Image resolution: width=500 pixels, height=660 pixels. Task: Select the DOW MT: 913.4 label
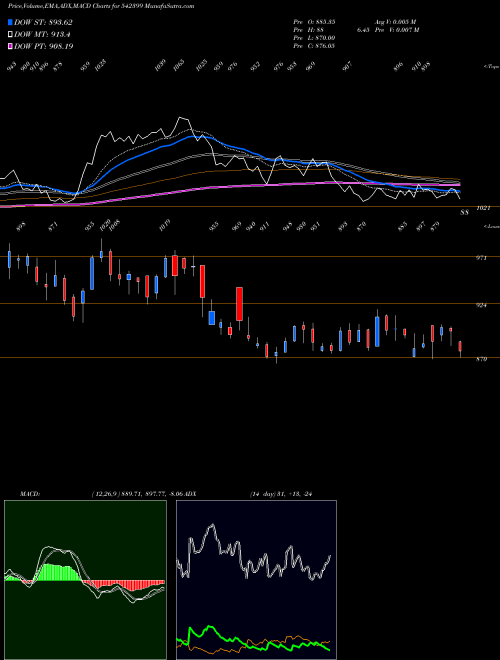click(42, 35)
